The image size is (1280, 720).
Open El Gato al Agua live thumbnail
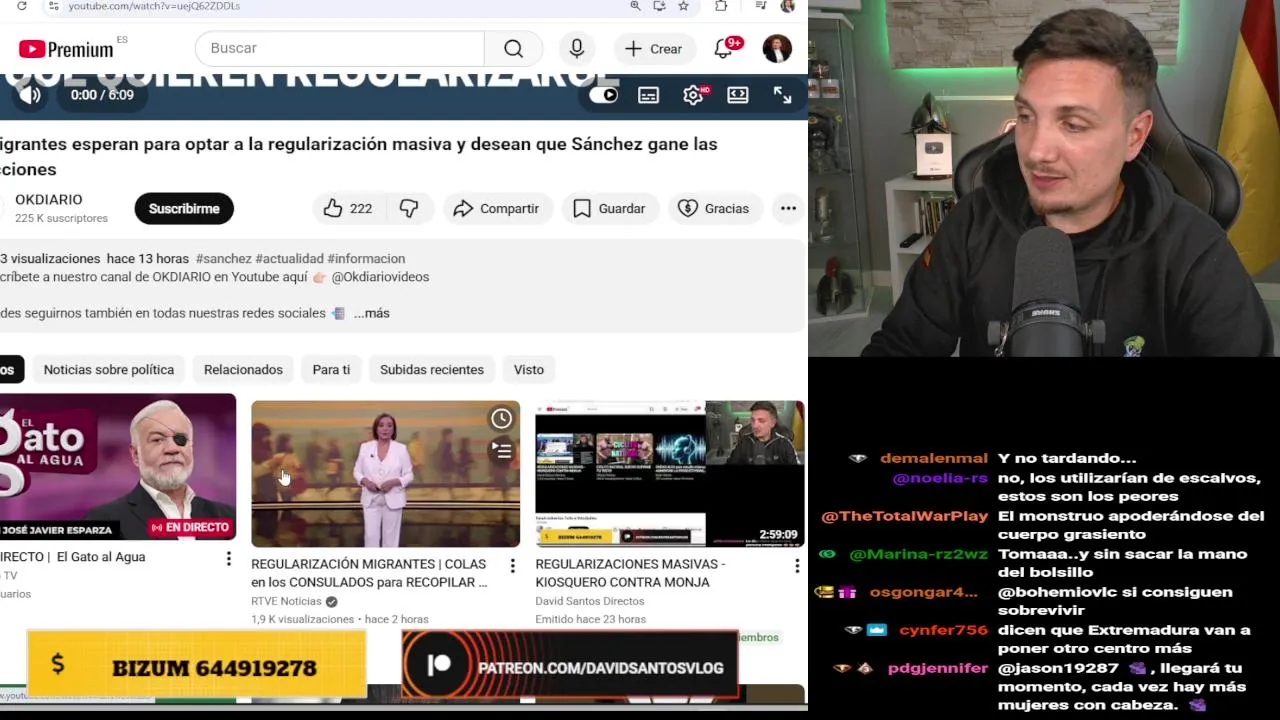coord(118,467)
